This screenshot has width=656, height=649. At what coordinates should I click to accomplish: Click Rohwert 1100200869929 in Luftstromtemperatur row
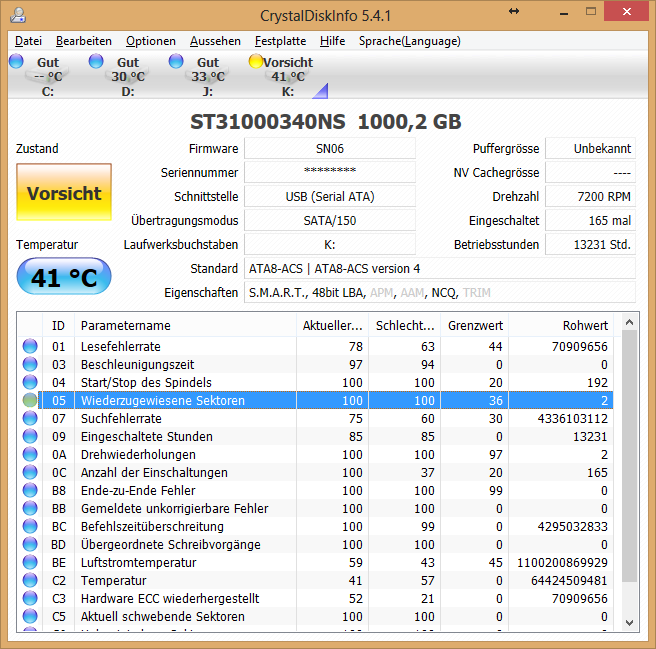[562, 562]
